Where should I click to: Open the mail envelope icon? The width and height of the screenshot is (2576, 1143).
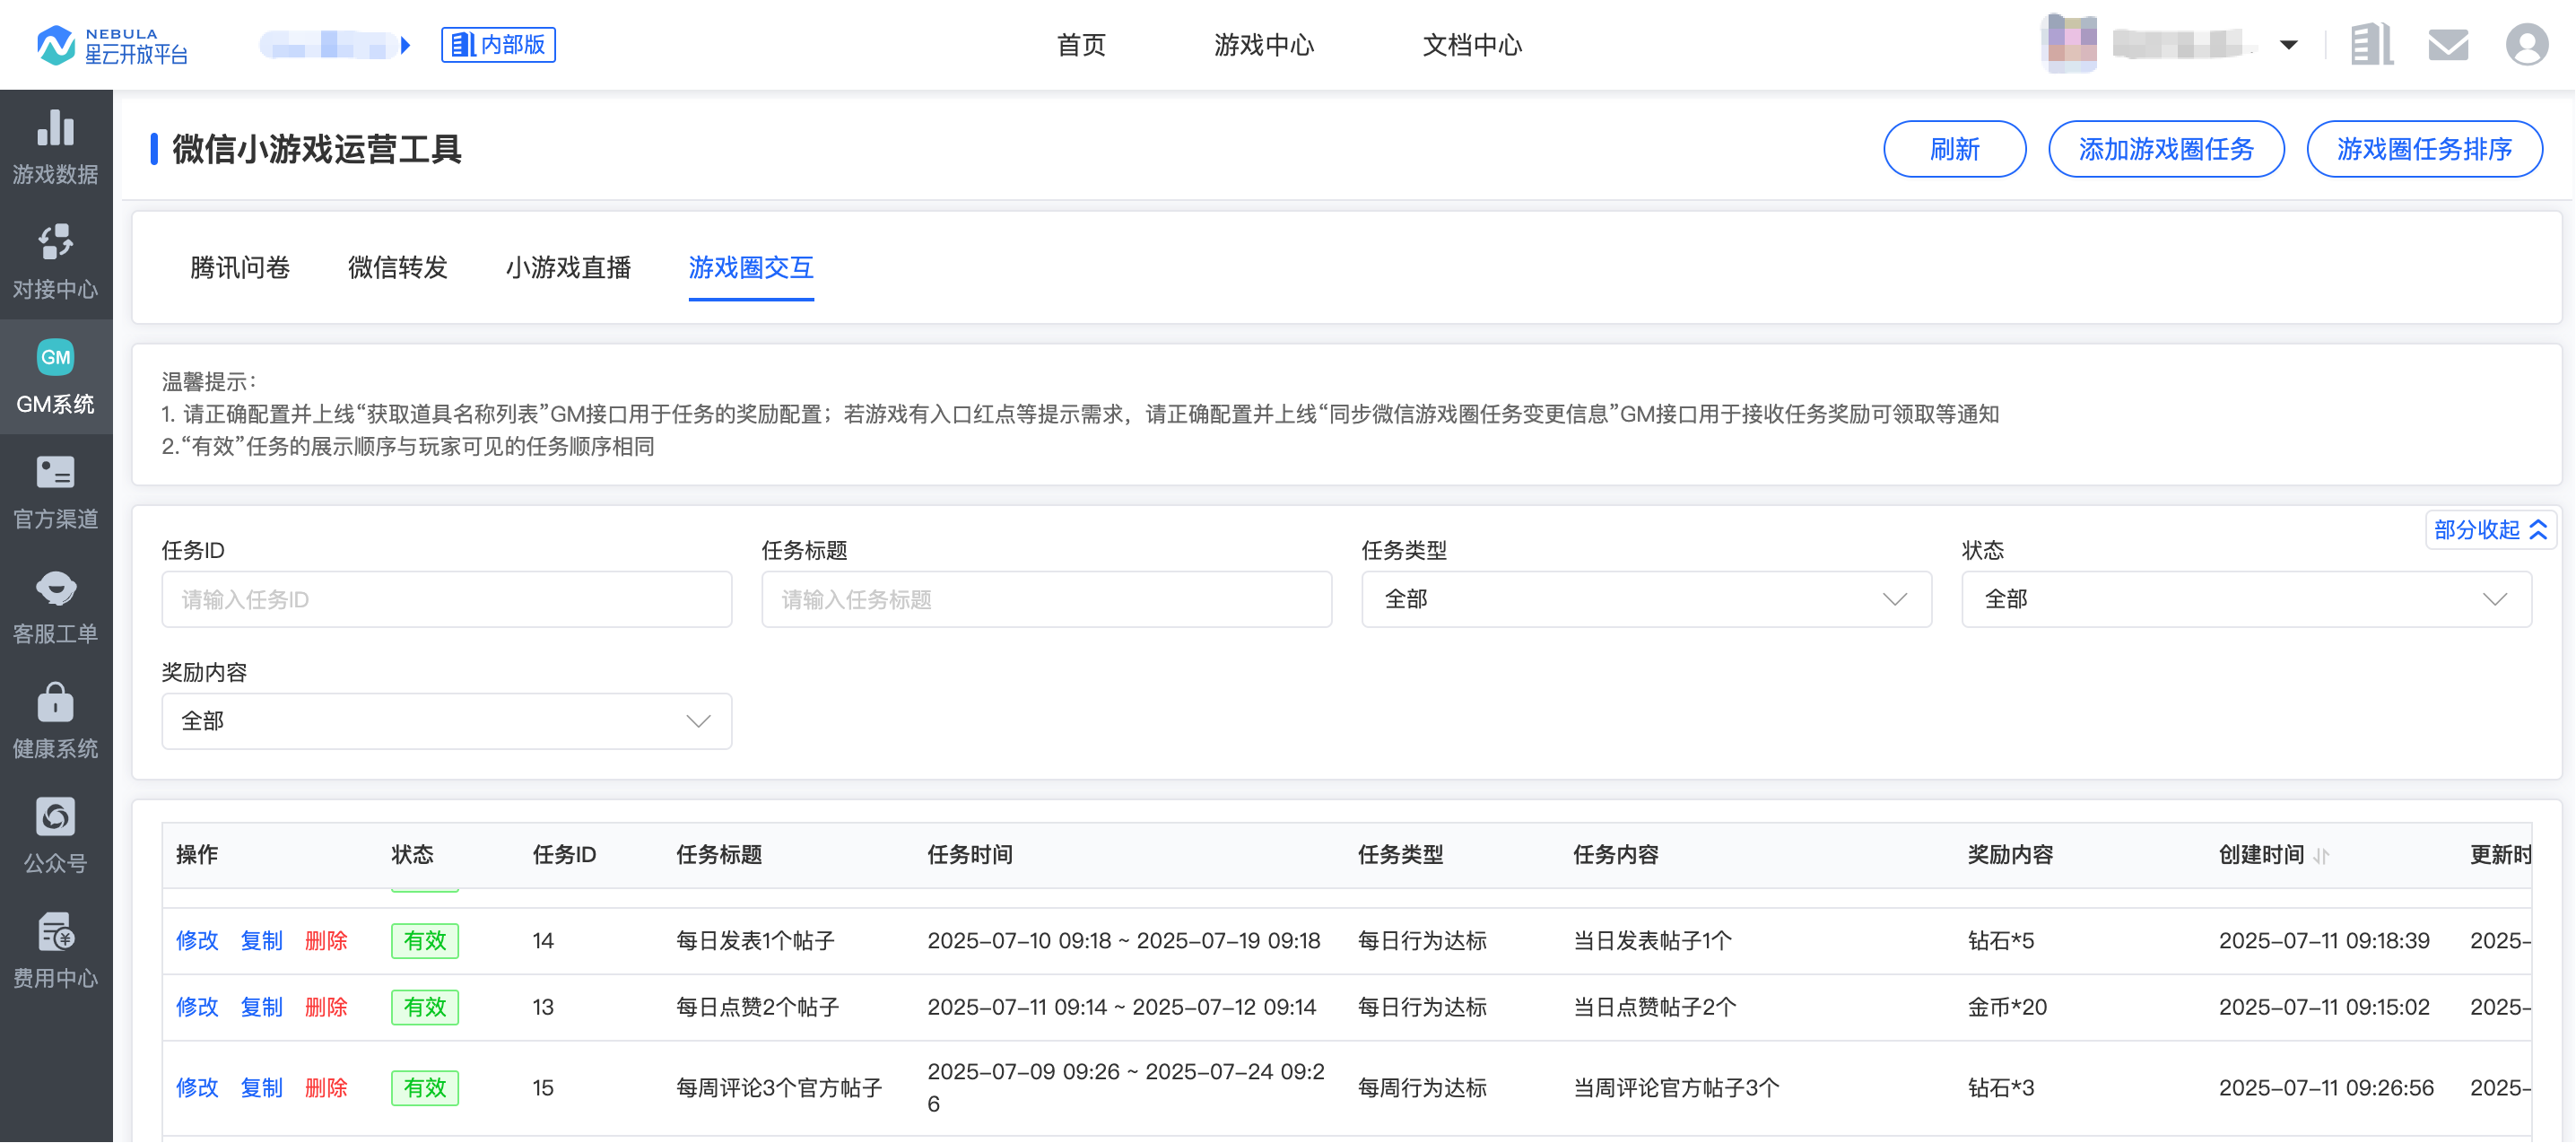[x=2448, y=45]
